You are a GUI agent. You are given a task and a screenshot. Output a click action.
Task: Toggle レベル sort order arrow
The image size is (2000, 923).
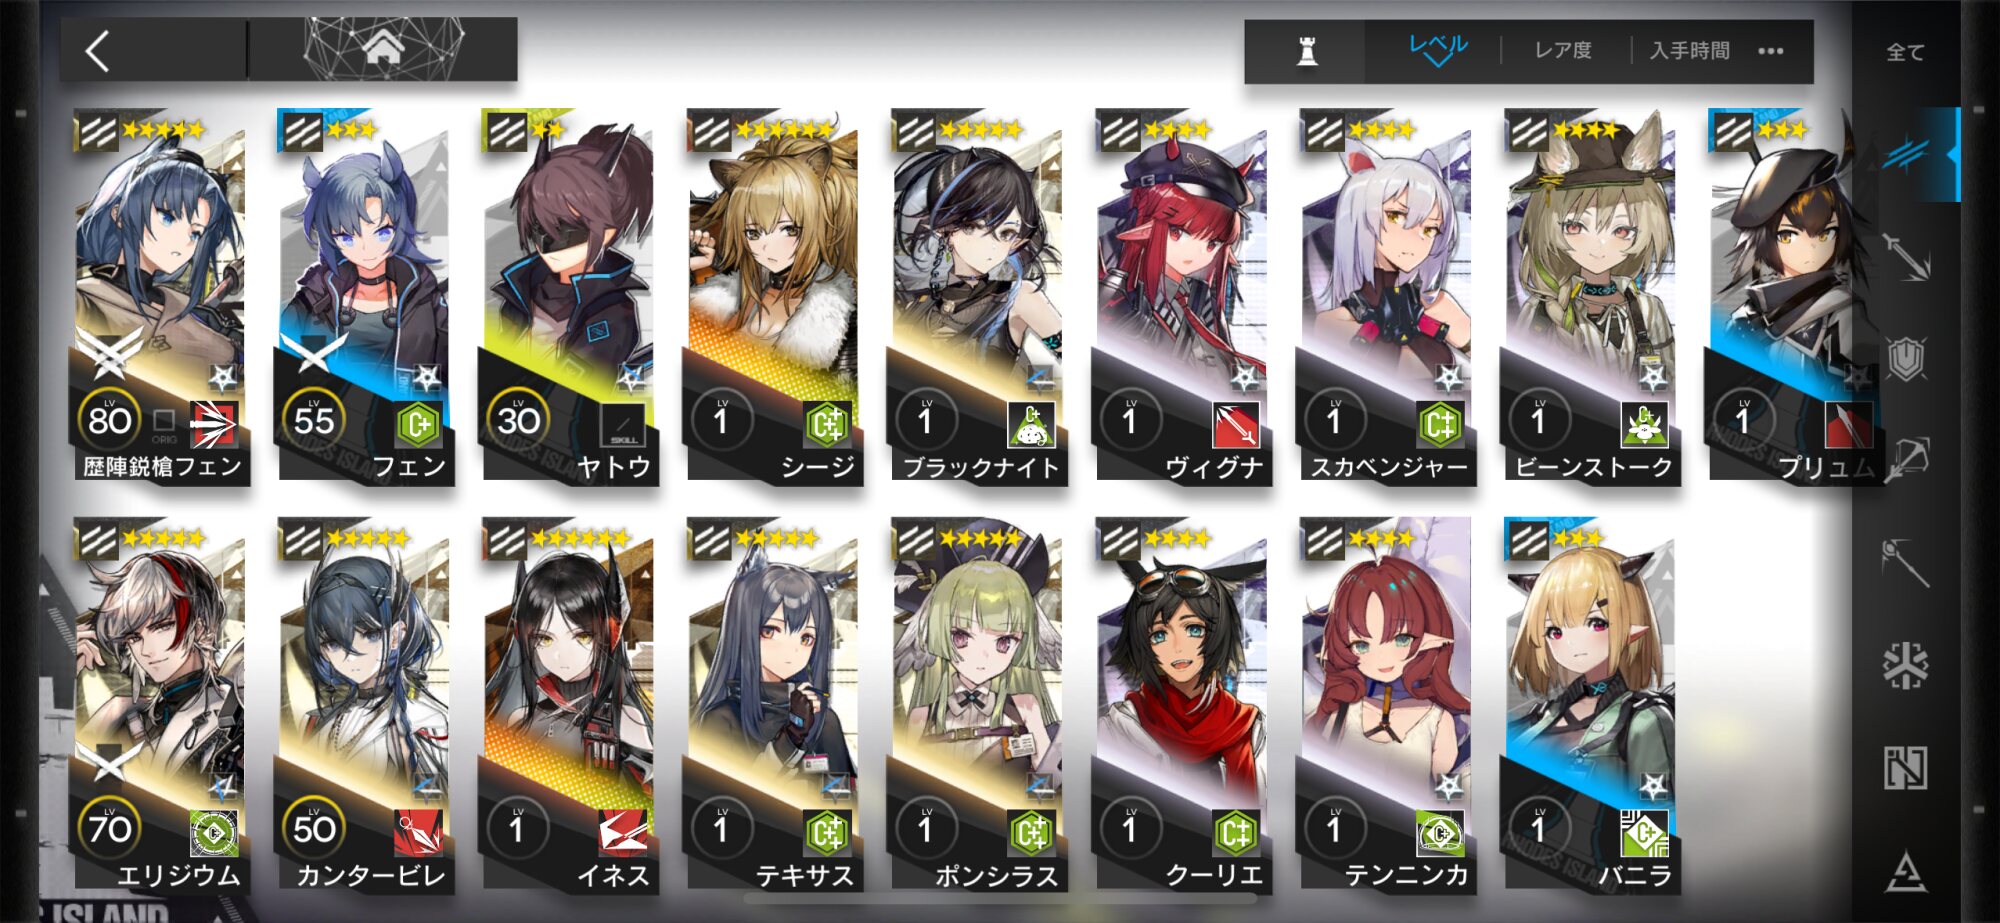(x=1438, y=50)
